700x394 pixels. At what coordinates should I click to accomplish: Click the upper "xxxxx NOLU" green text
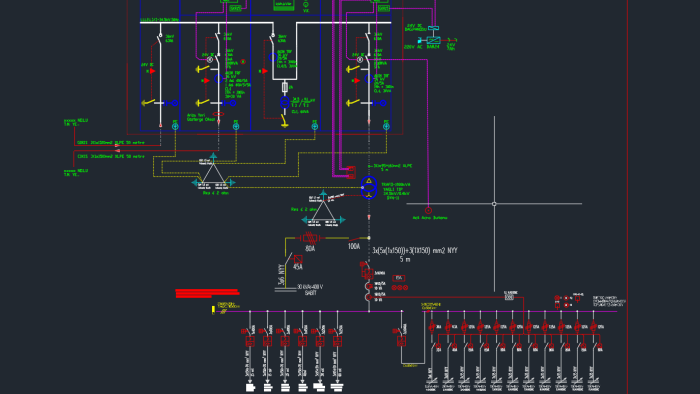pyautogui.click(x=76, y=120)
